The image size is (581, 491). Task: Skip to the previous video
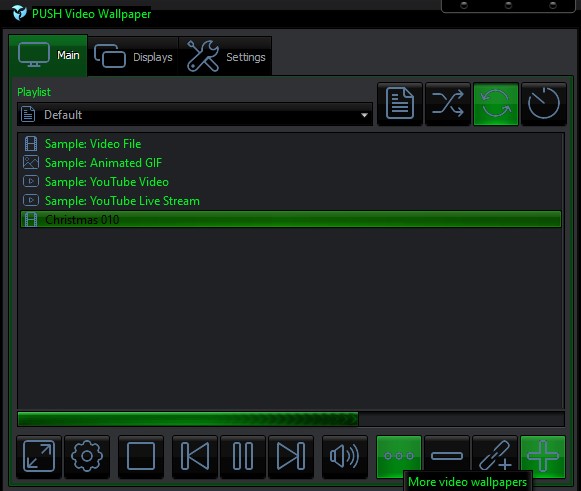tap(195, 456)
